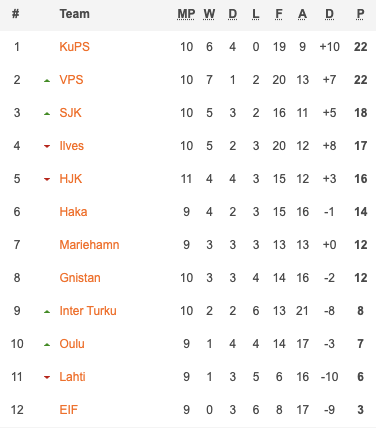Screen dimensions: 376x428
Task: Click the green up arrow beside Oulu
Action: [47, 344]
